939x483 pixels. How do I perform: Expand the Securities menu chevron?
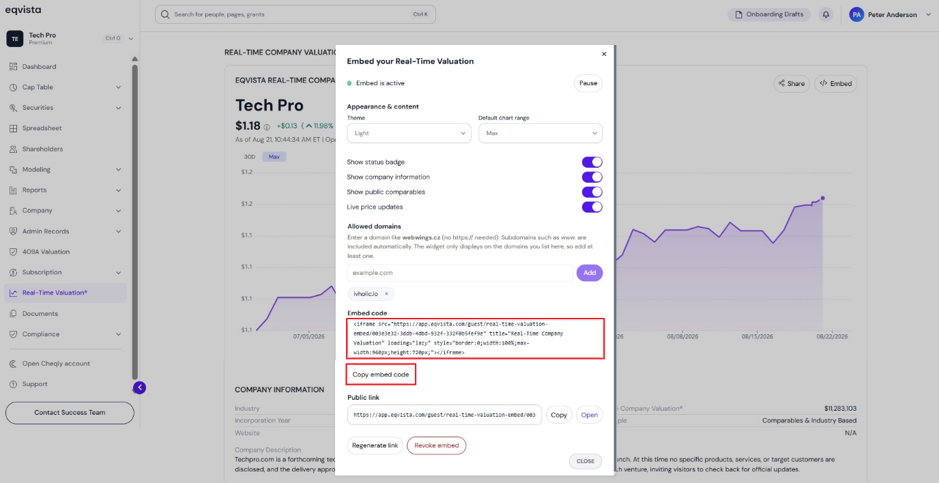click(118, 108)
